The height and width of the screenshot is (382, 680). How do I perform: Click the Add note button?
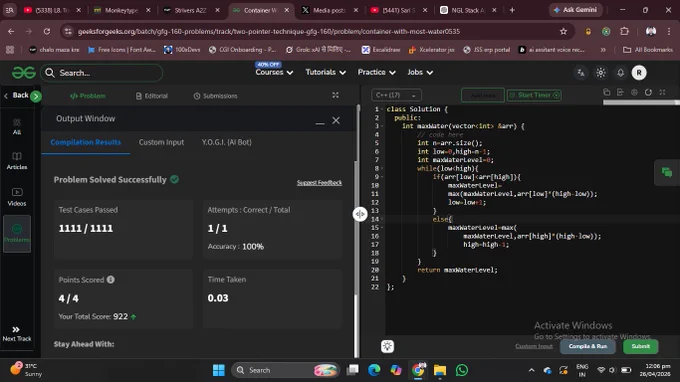483,95
